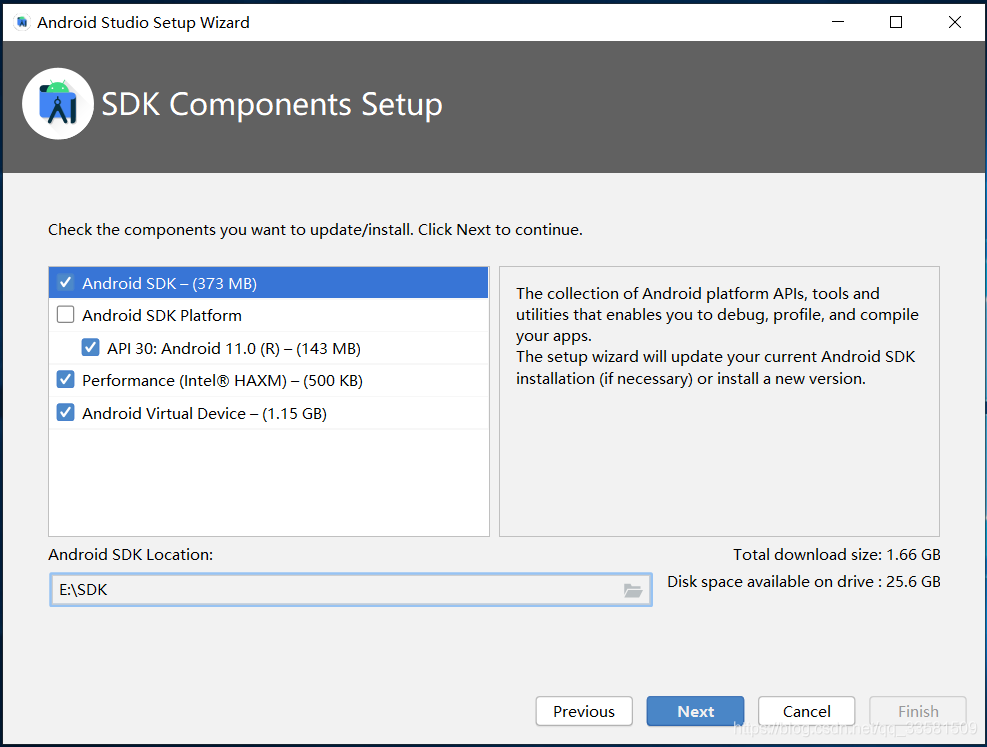The image size is (987, 747).
Task: Select the Android SDK Platform row
Action: [269, 315]
